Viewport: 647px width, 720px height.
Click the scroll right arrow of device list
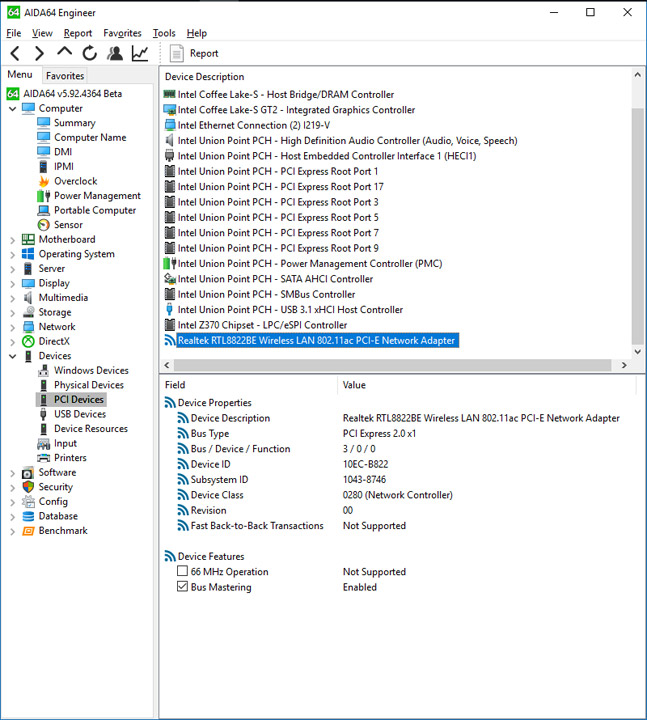(624, 365)
